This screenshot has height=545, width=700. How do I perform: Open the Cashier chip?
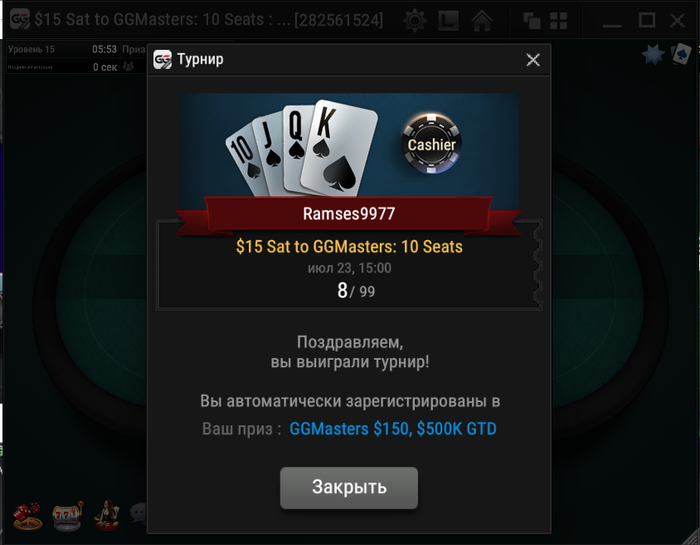click(x=431, y=144)
